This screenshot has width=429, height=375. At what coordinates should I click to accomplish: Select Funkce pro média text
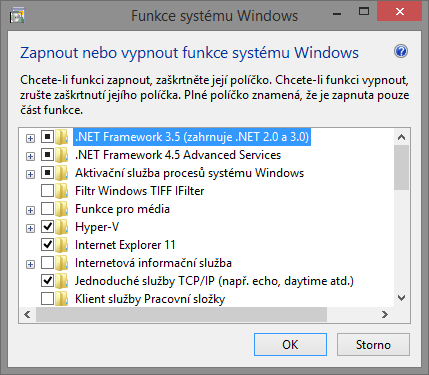pos(122,209)
